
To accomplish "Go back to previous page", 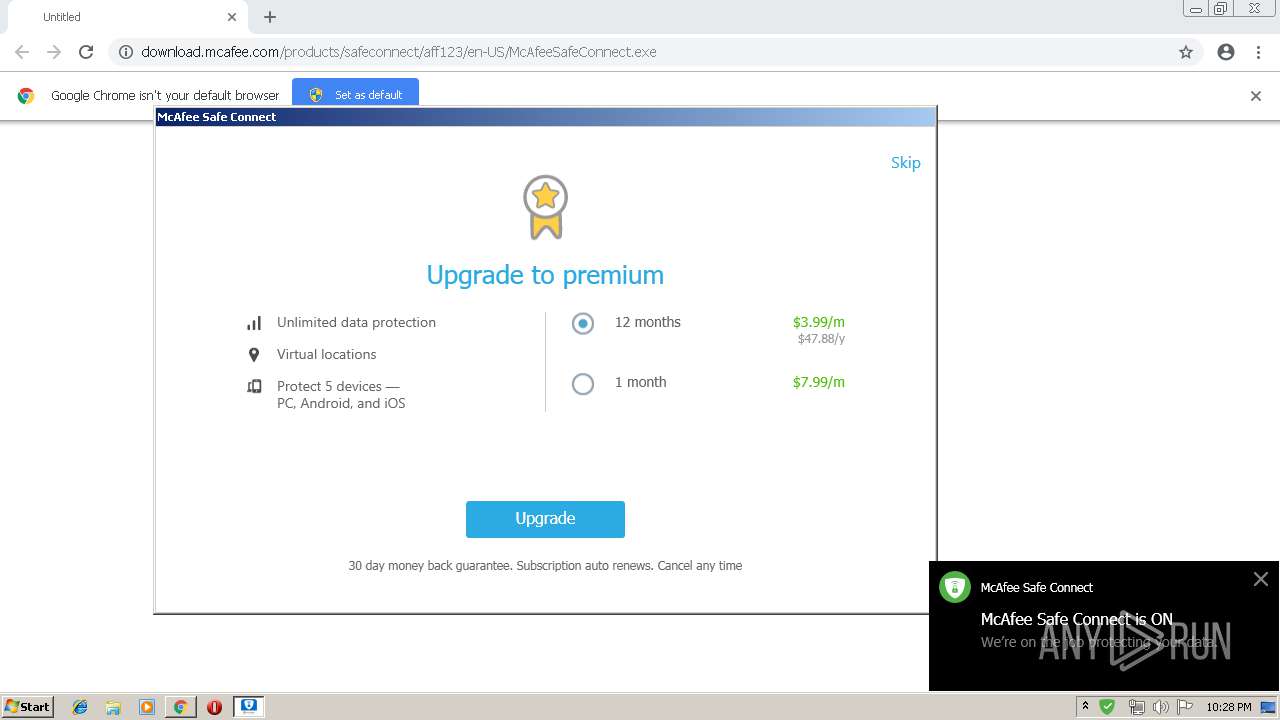I will click(22, 52).
